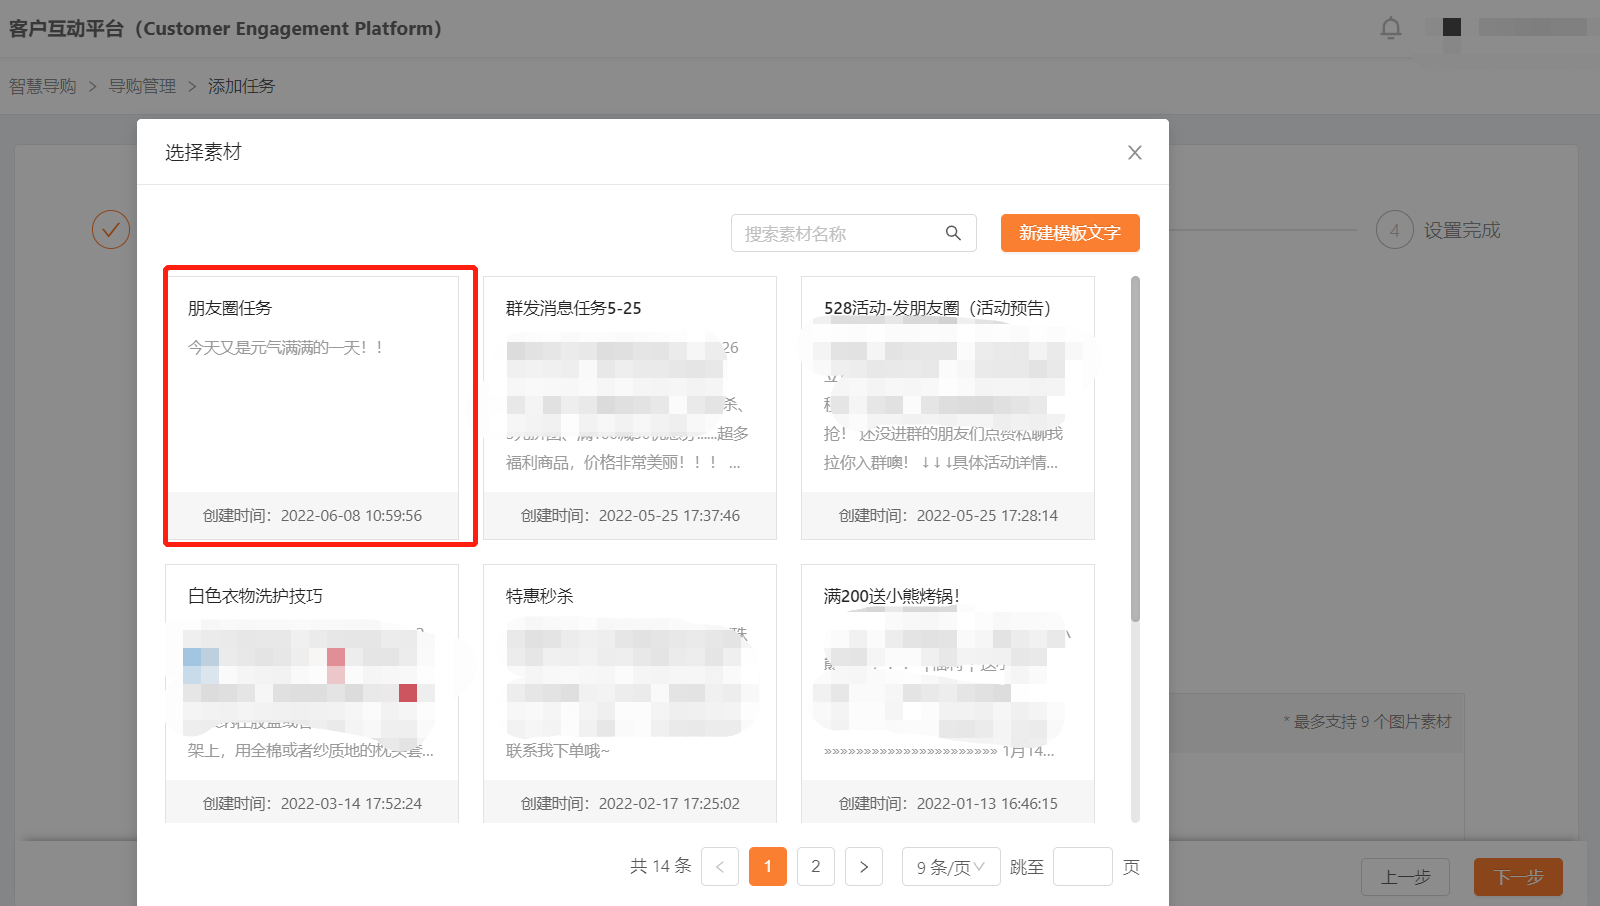1600x906 pixels.
Task: Select the 528活动-发朋友圈 card
Action: pyautogui.click(x=948, y=408)
